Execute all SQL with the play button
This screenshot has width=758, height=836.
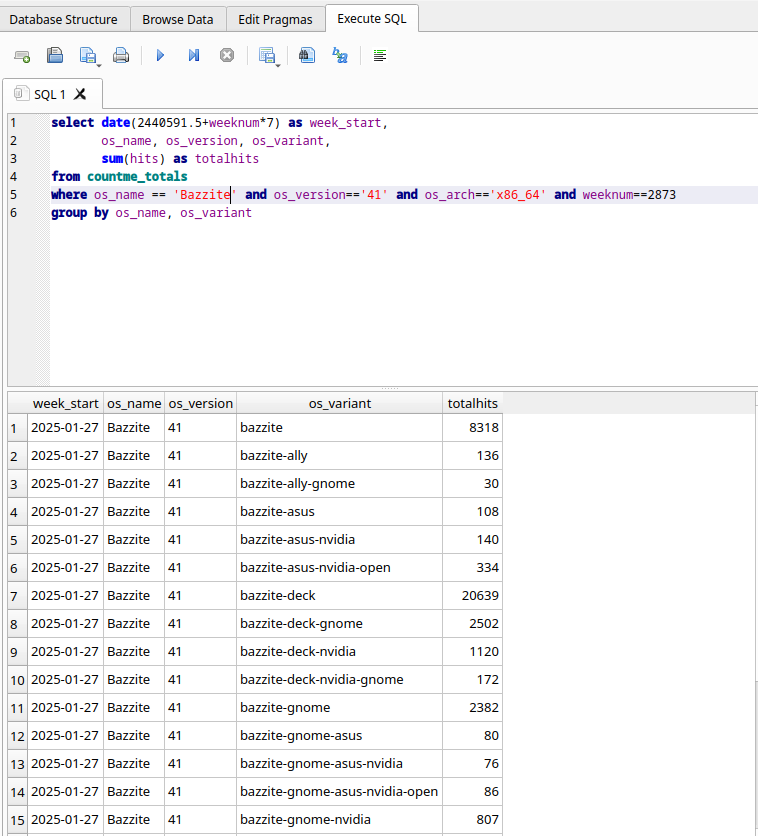coord(160,56)
